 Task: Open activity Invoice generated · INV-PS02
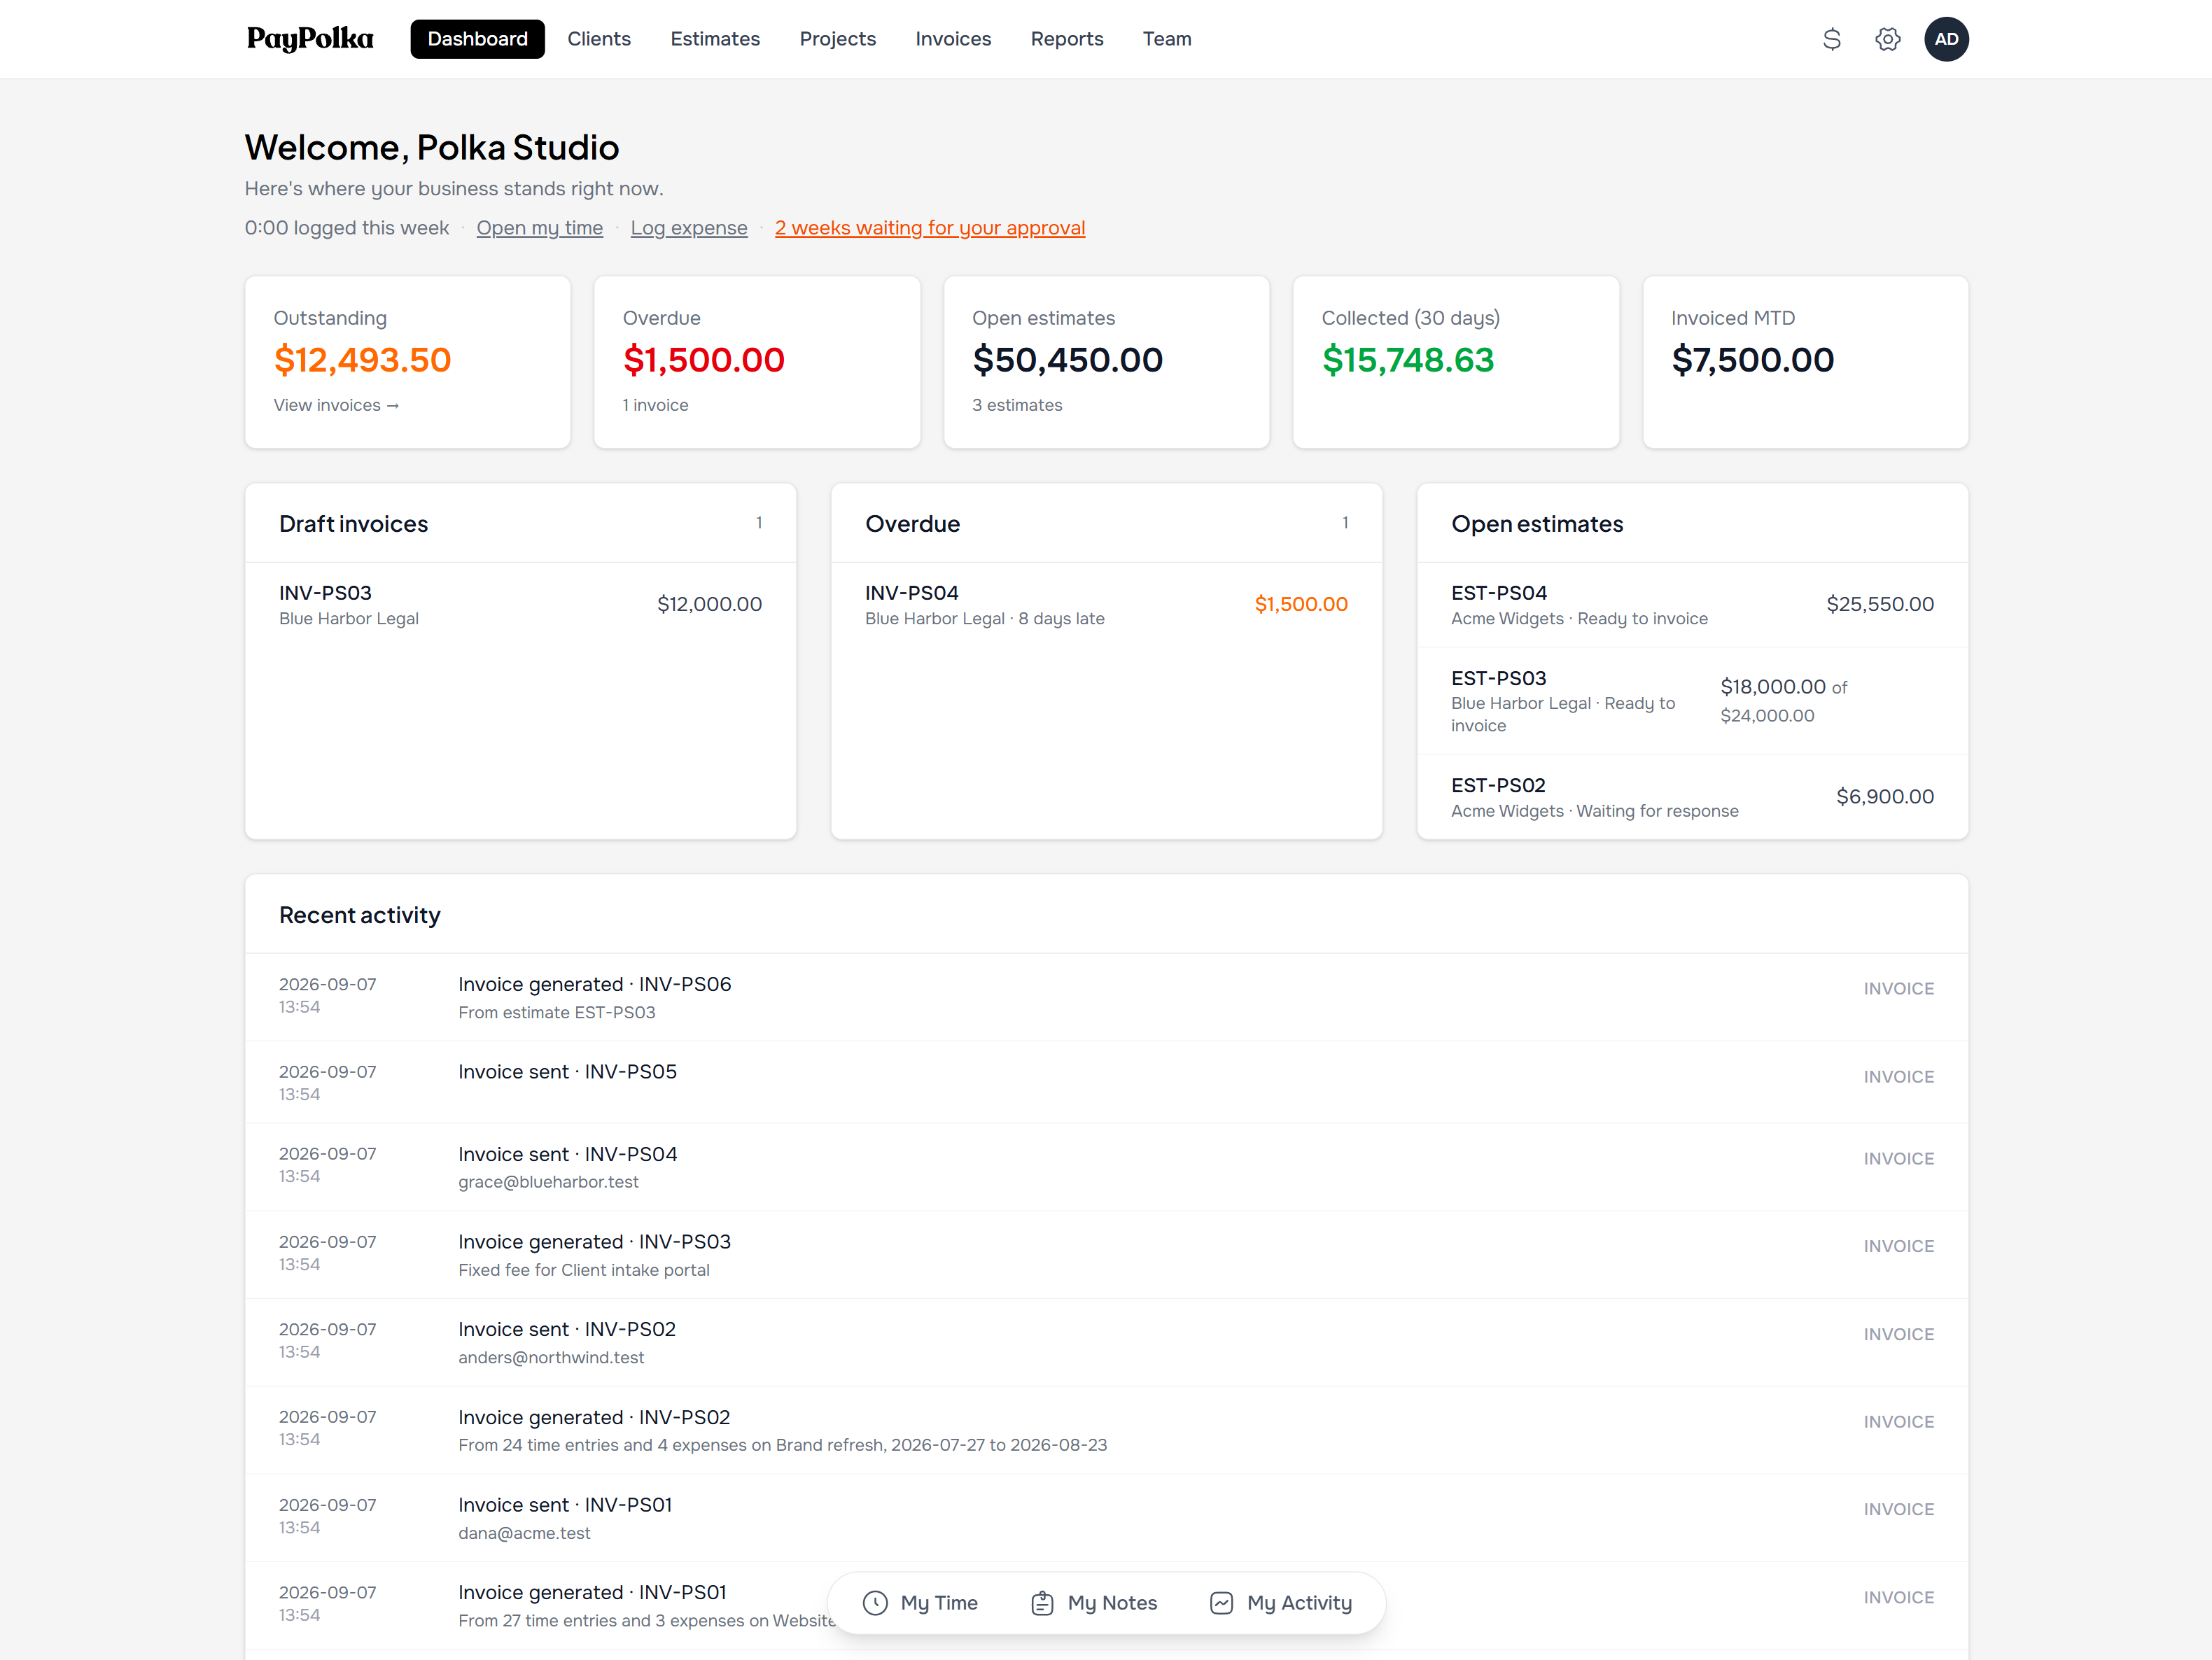(1106, 1430)
